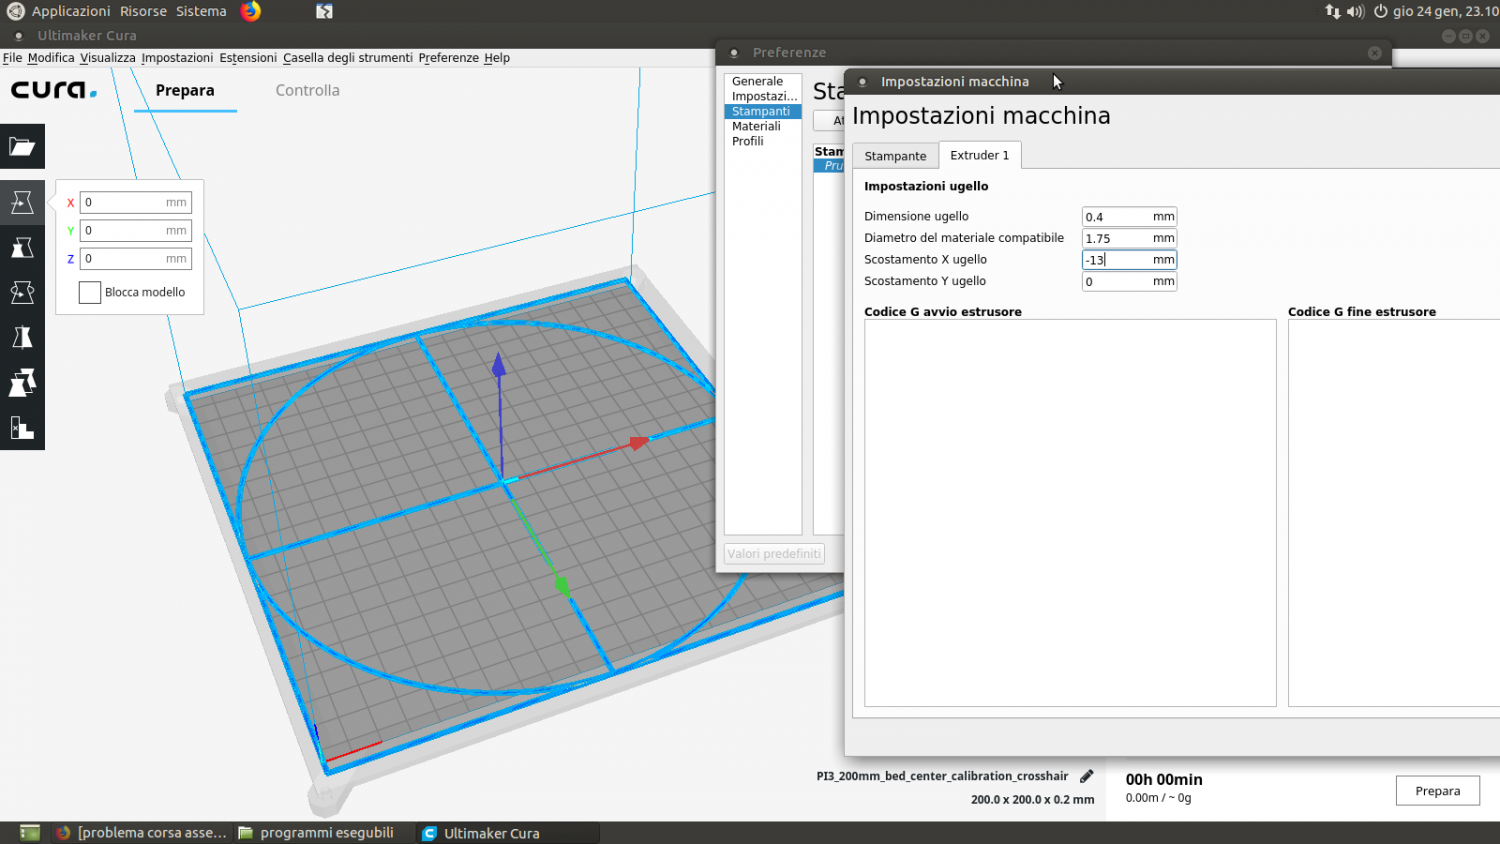The width and height of the screenshot is (1500, 844).
Task: Click the pencil icon beside the job name
Action: (1087, 776)
